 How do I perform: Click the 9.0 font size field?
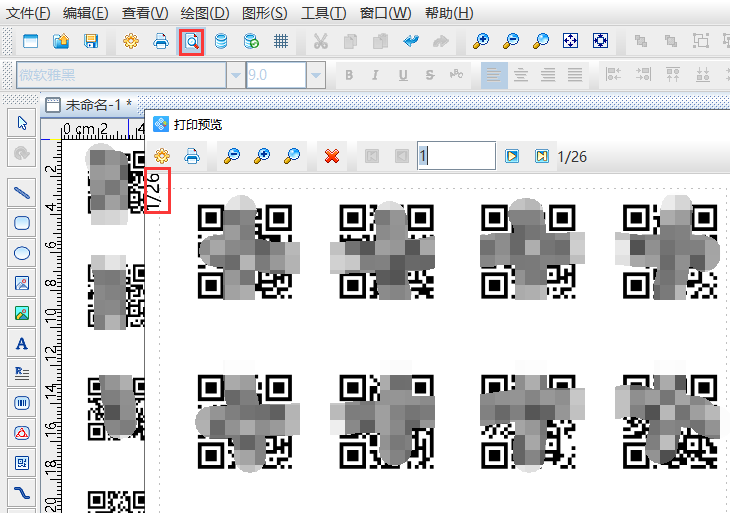tap(276, 75)
